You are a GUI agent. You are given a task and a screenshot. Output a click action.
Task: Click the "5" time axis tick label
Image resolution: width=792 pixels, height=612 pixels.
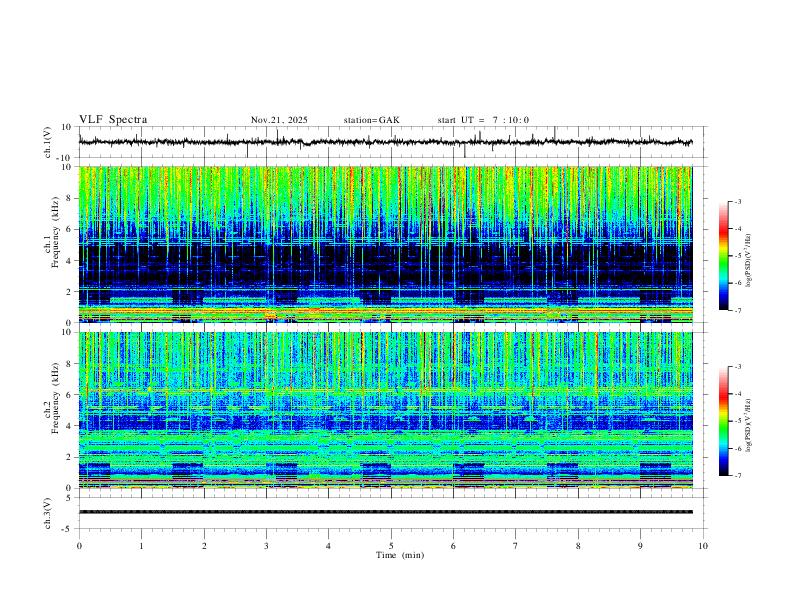point(391,546)
